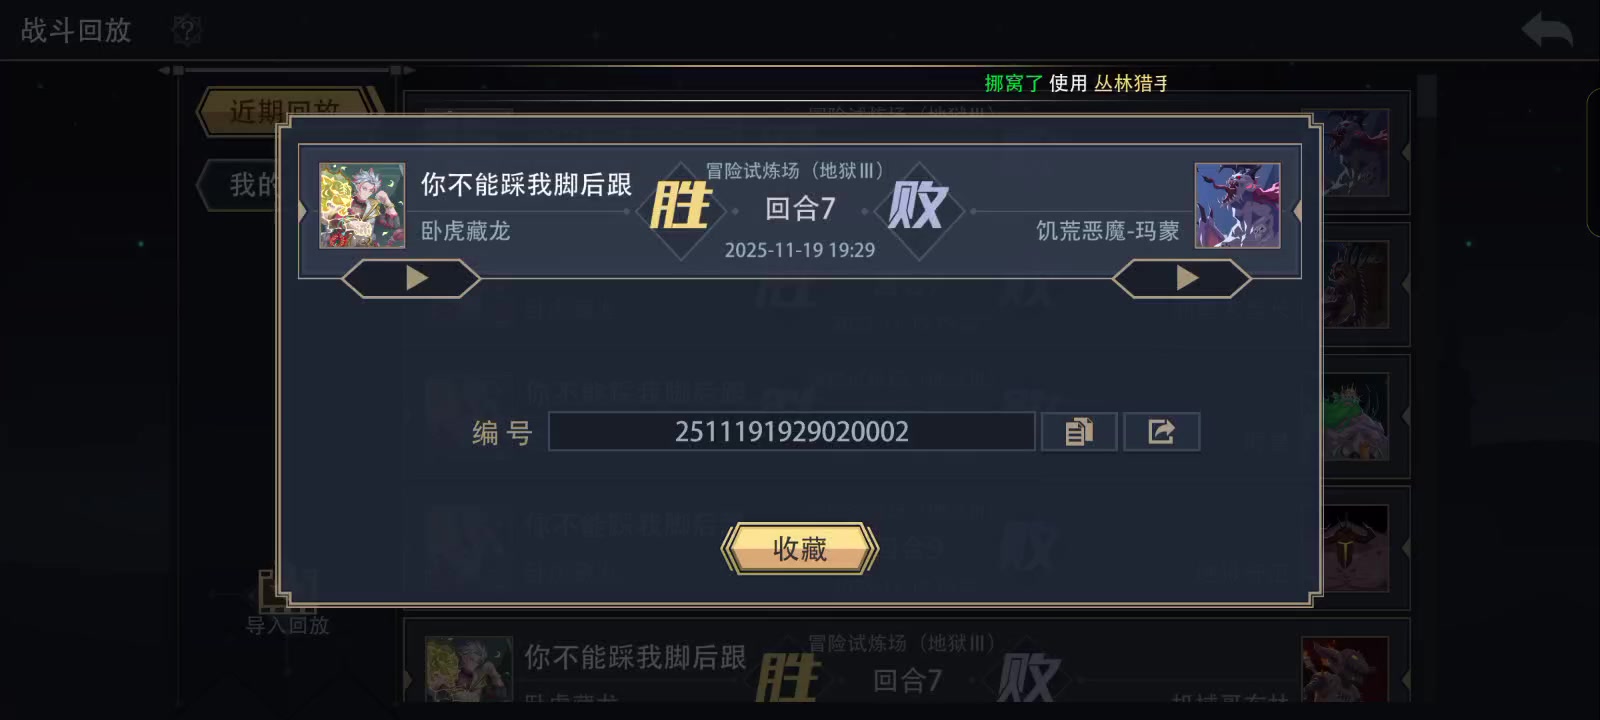The height and width of the screenshot is (720, 1600).
Task: Click the bottom row player avatar
Action: 469,668
